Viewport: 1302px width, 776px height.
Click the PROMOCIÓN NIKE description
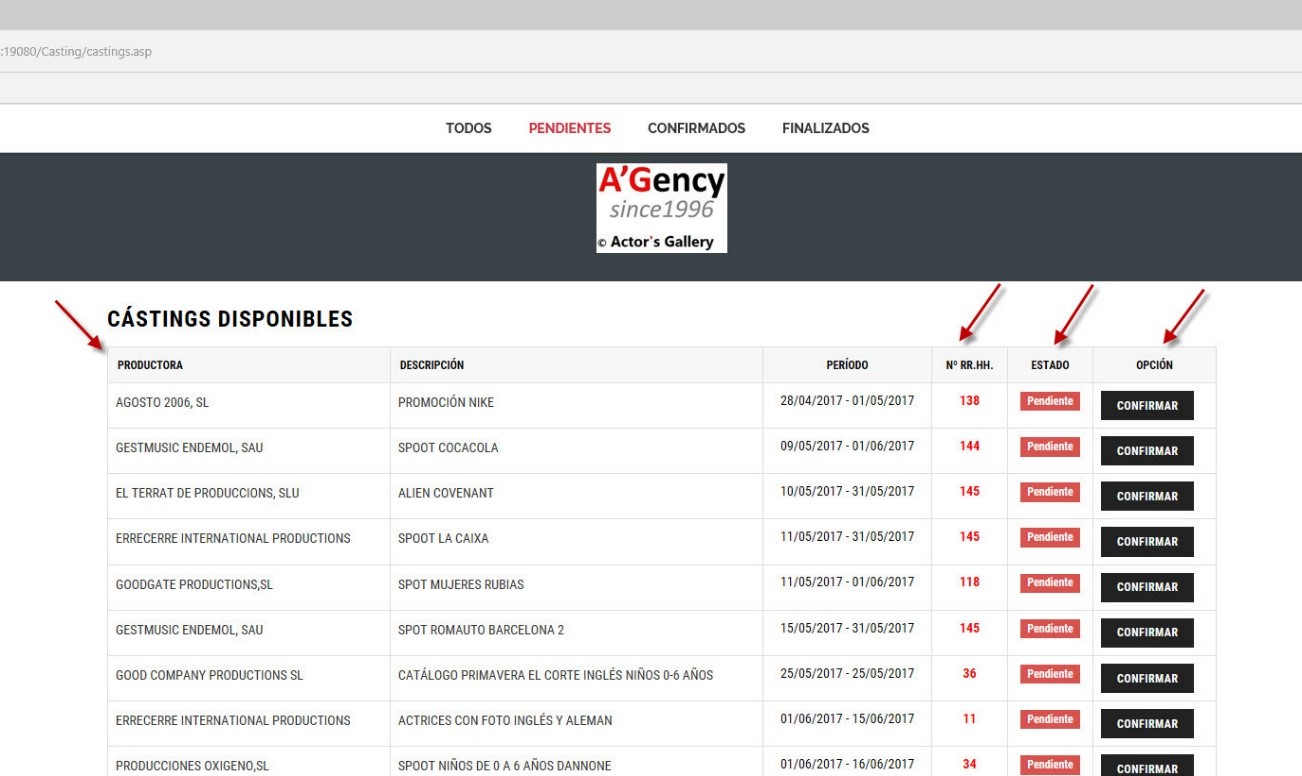(446, 403)
